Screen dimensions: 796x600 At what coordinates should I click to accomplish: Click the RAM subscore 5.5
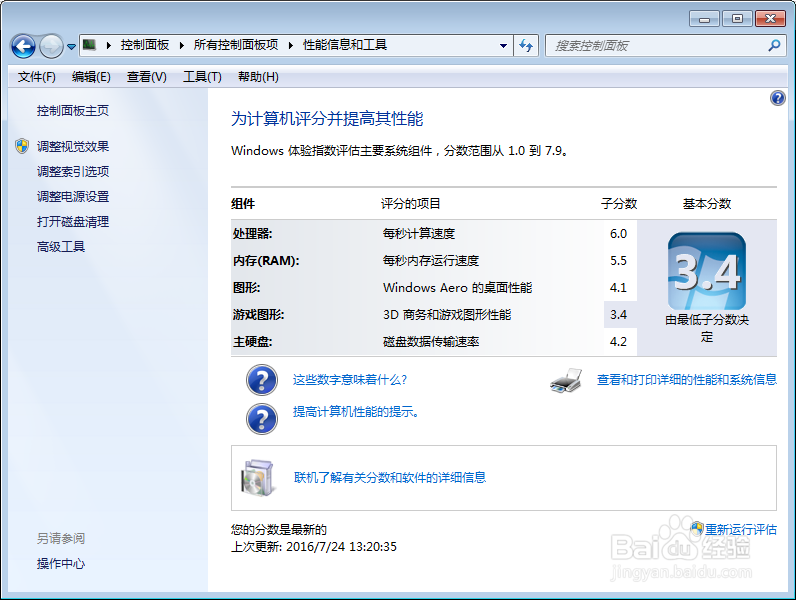pyautogui.click(x=618, y=260)
